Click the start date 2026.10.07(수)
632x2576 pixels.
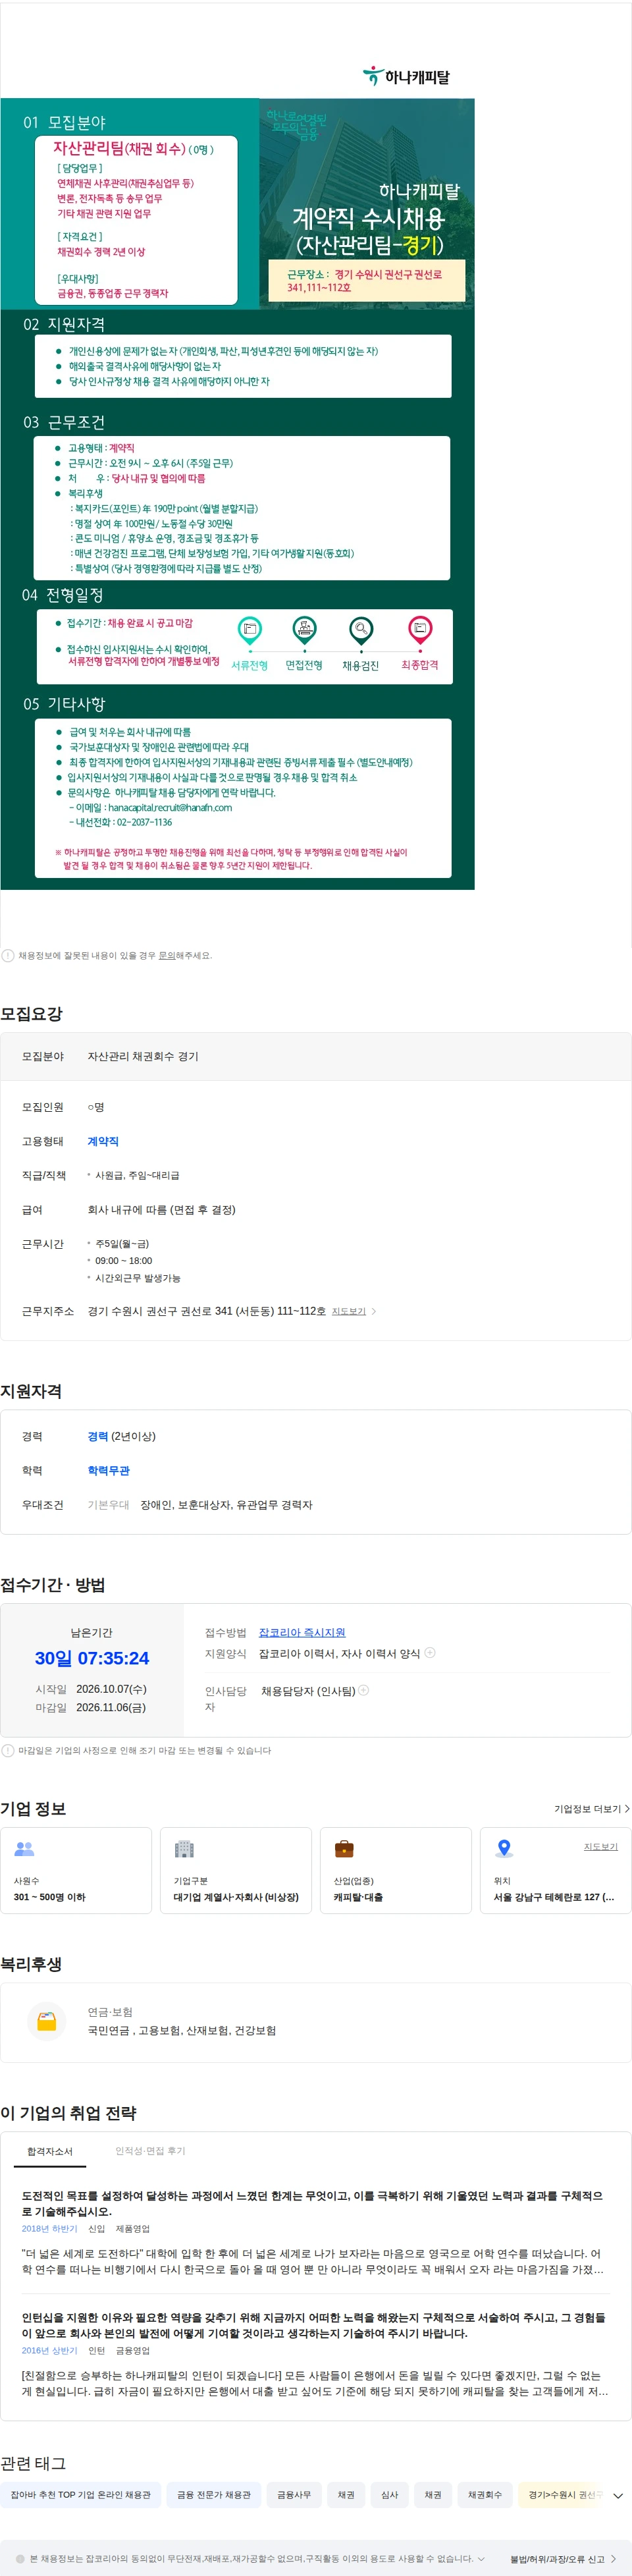point(111,1689)
